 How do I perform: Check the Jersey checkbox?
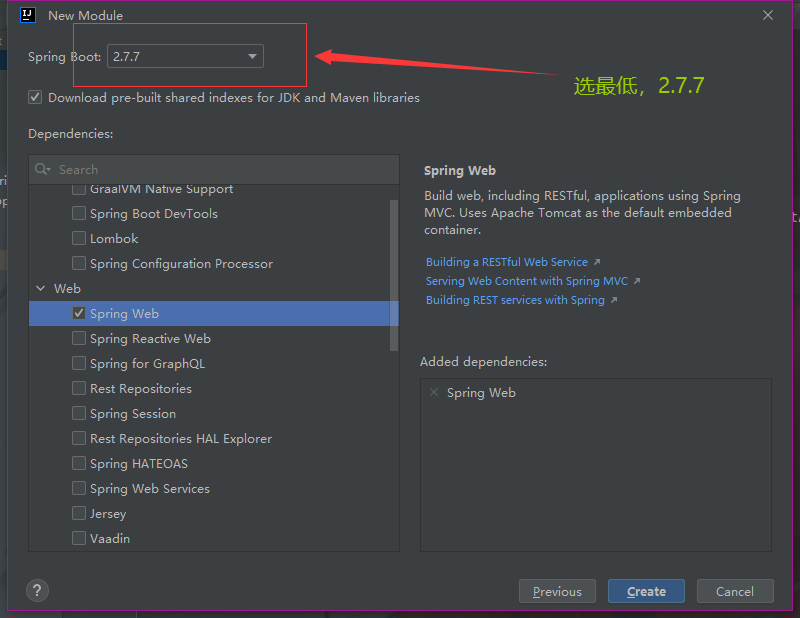pyautogui.click(x=79, y=513)
